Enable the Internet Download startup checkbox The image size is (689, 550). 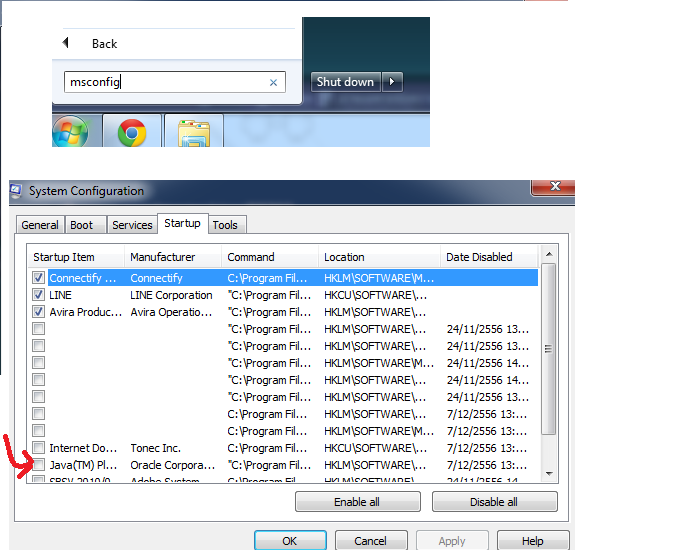[38, 448]
